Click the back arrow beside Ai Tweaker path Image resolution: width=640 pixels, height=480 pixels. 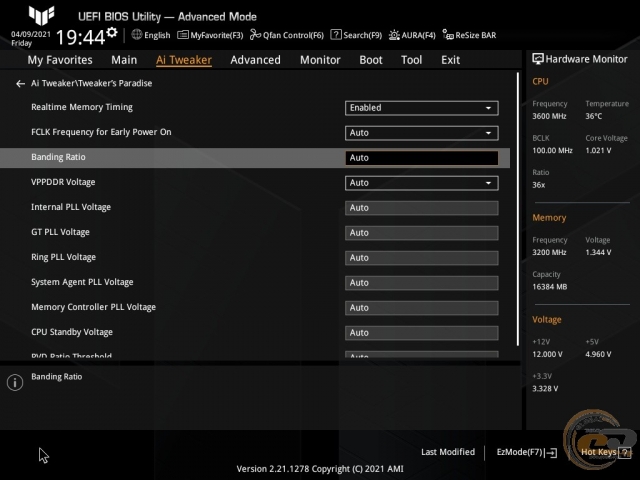(20, 84)
